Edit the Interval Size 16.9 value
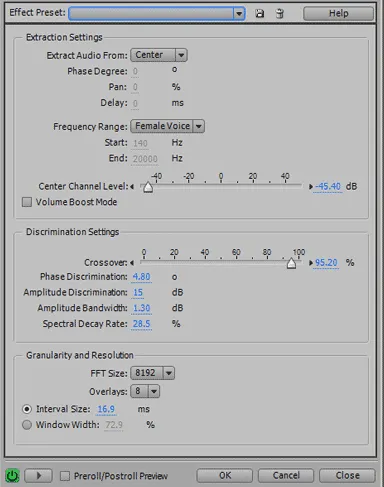Screen dimensions: 384x487 [x=106, y=409]
